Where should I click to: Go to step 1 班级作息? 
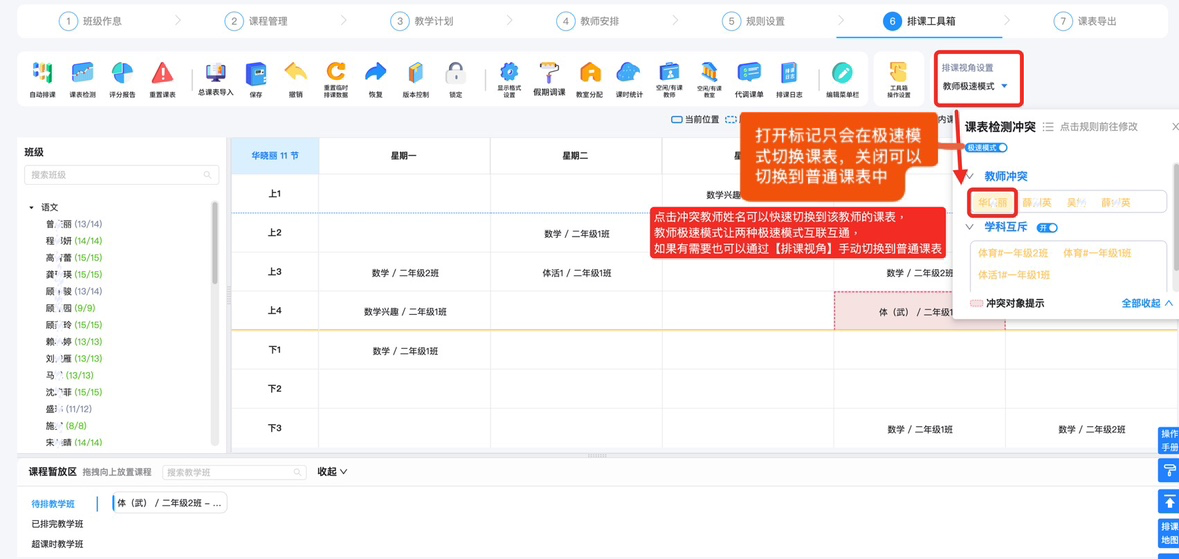(89, 21)
